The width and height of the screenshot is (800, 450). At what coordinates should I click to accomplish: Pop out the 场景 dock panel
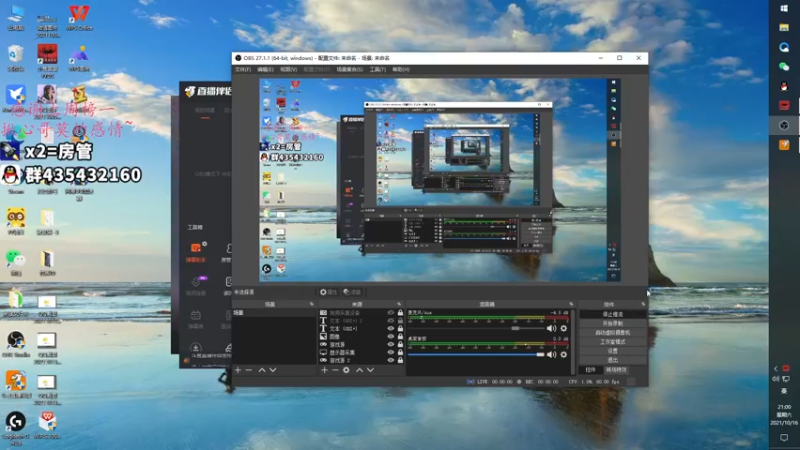click(x=312, y=304)
